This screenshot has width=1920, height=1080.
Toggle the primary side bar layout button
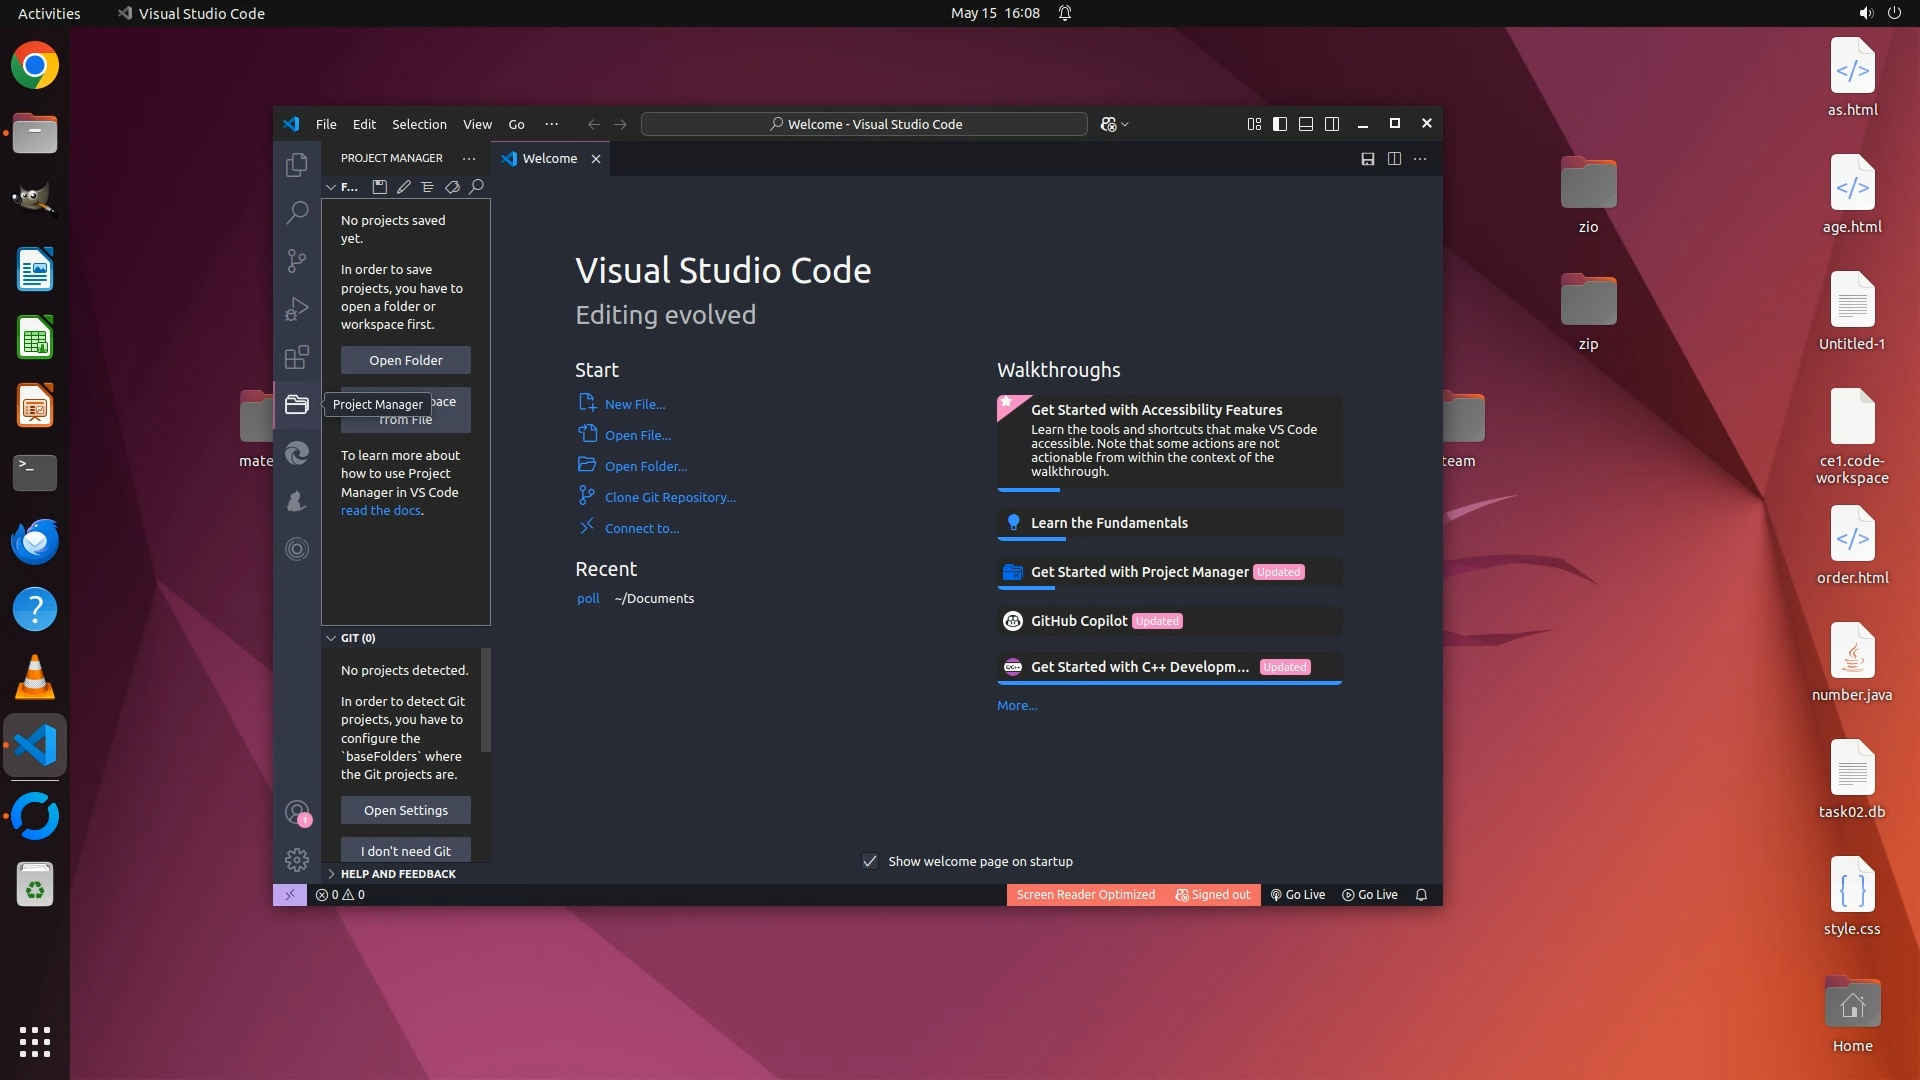(x=1279, y=124)
